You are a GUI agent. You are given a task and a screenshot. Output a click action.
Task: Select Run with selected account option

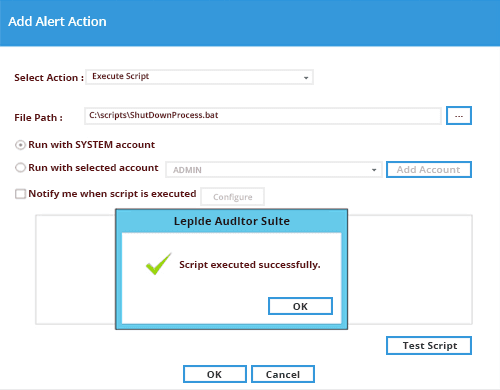20,168
